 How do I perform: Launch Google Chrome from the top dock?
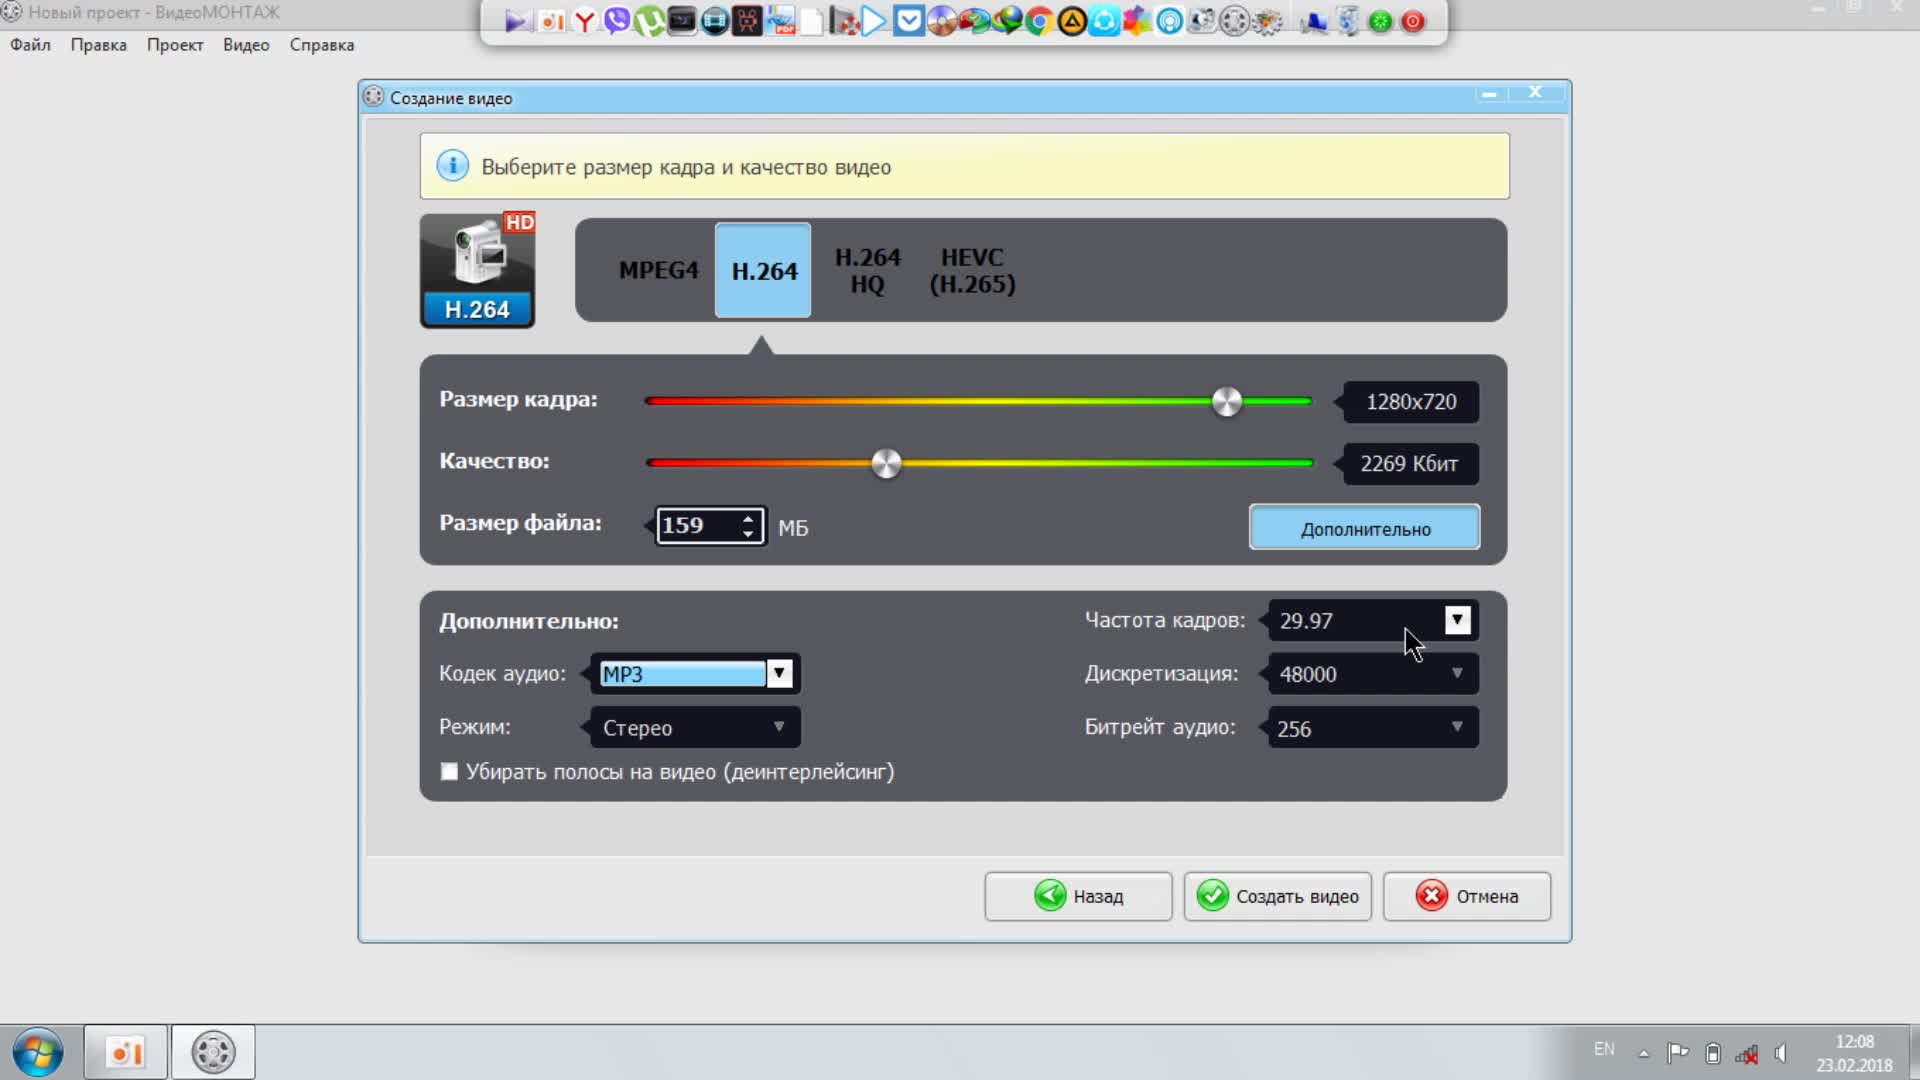[x=1038, y=21]
